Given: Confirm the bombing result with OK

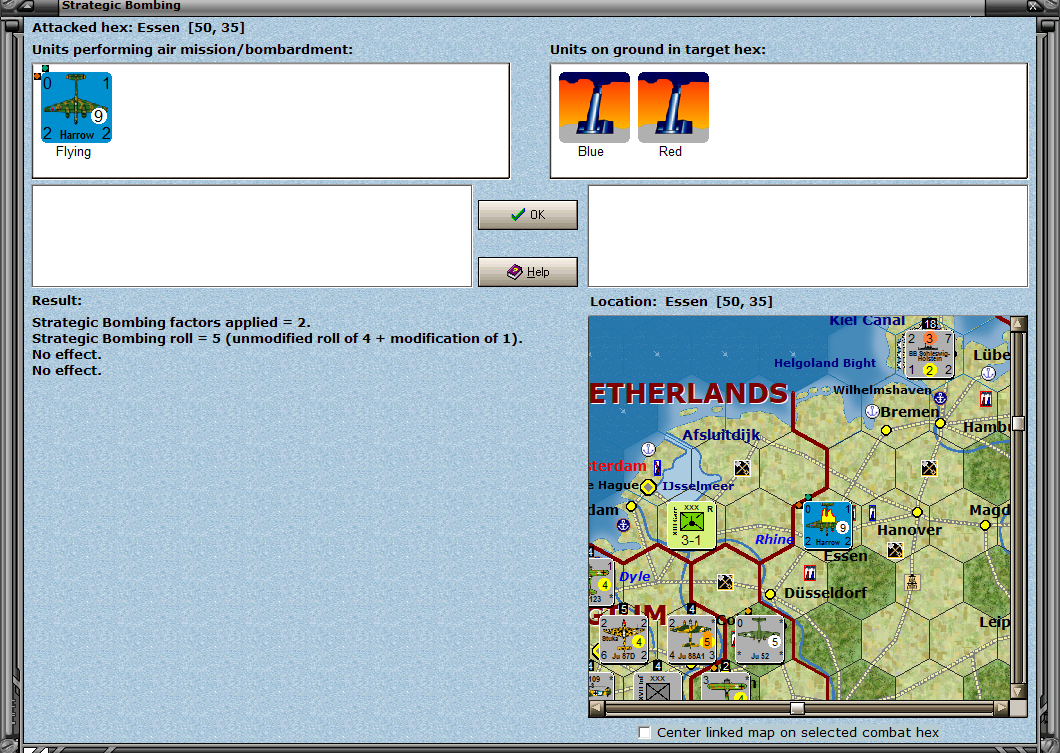Looking at the screenshot, I should pyautogui.click(x=528, y=215).
